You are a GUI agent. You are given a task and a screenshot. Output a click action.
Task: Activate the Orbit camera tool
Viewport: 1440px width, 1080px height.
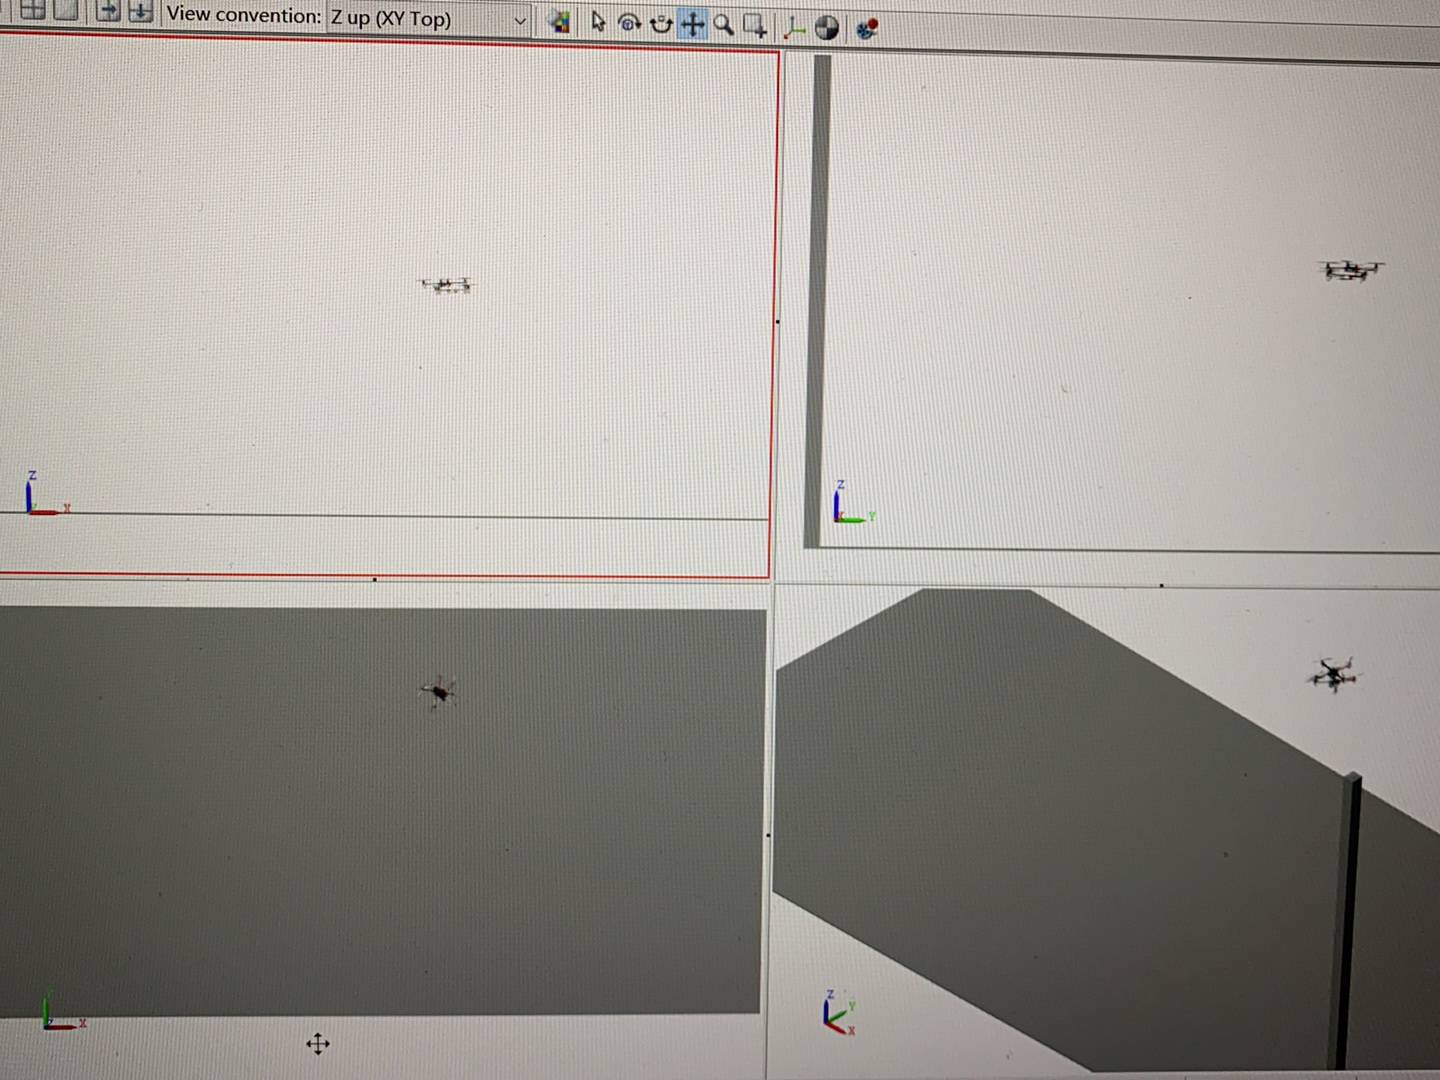pyautogui.click(x=630, y=23)
